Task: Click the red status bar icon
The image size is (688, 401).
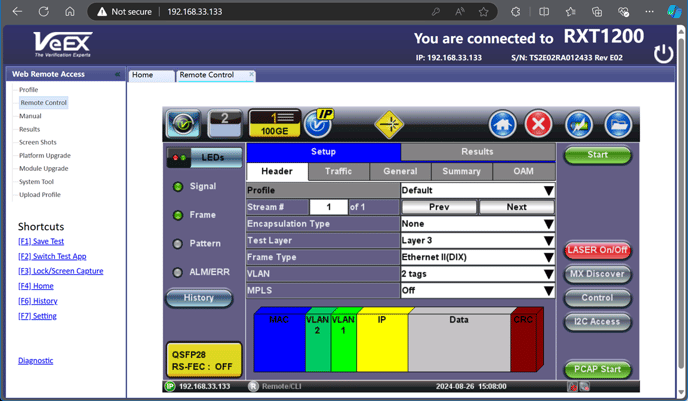Action: point(573,387)
